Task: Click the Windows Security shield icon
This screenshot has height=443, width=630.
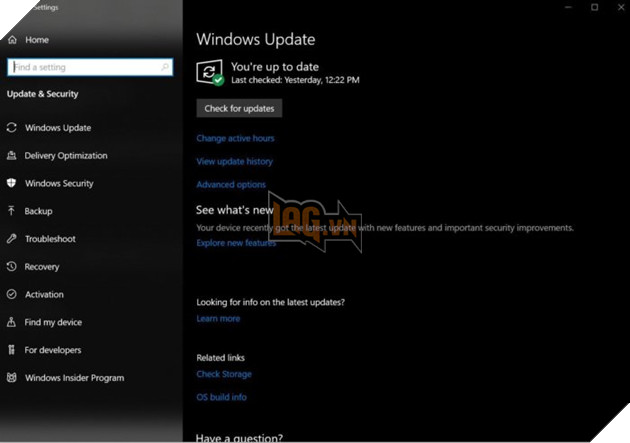Action: pos(12,183)
